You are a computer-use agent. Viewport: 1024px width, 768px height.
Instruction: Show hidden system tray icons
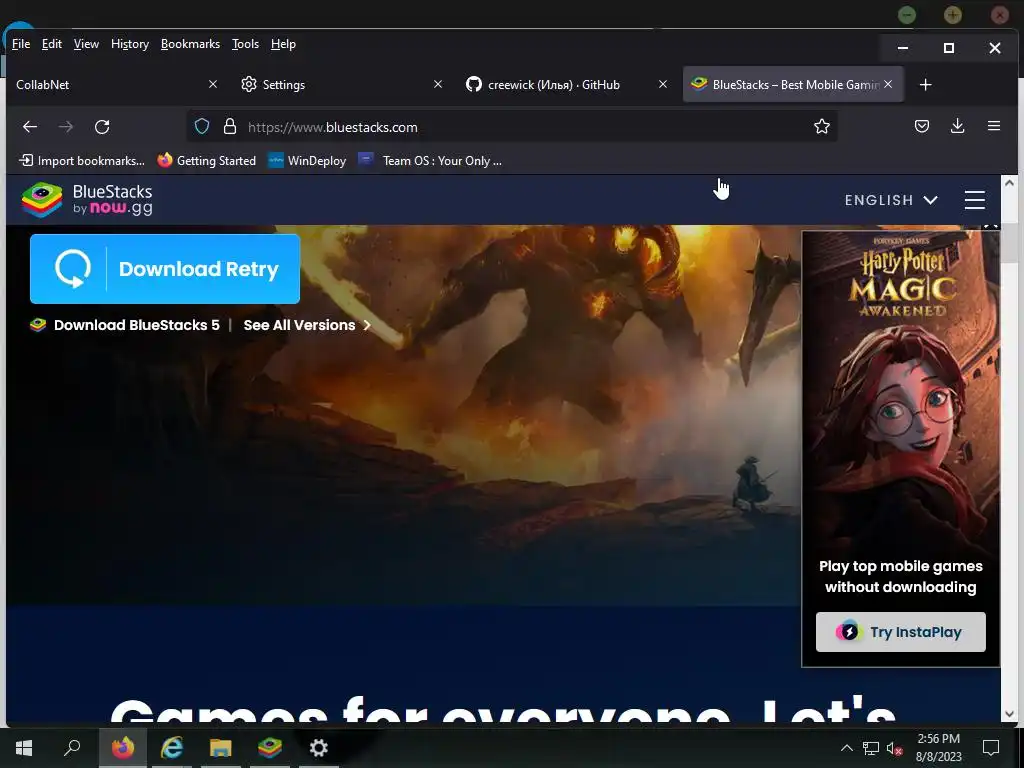pos(846,748)
